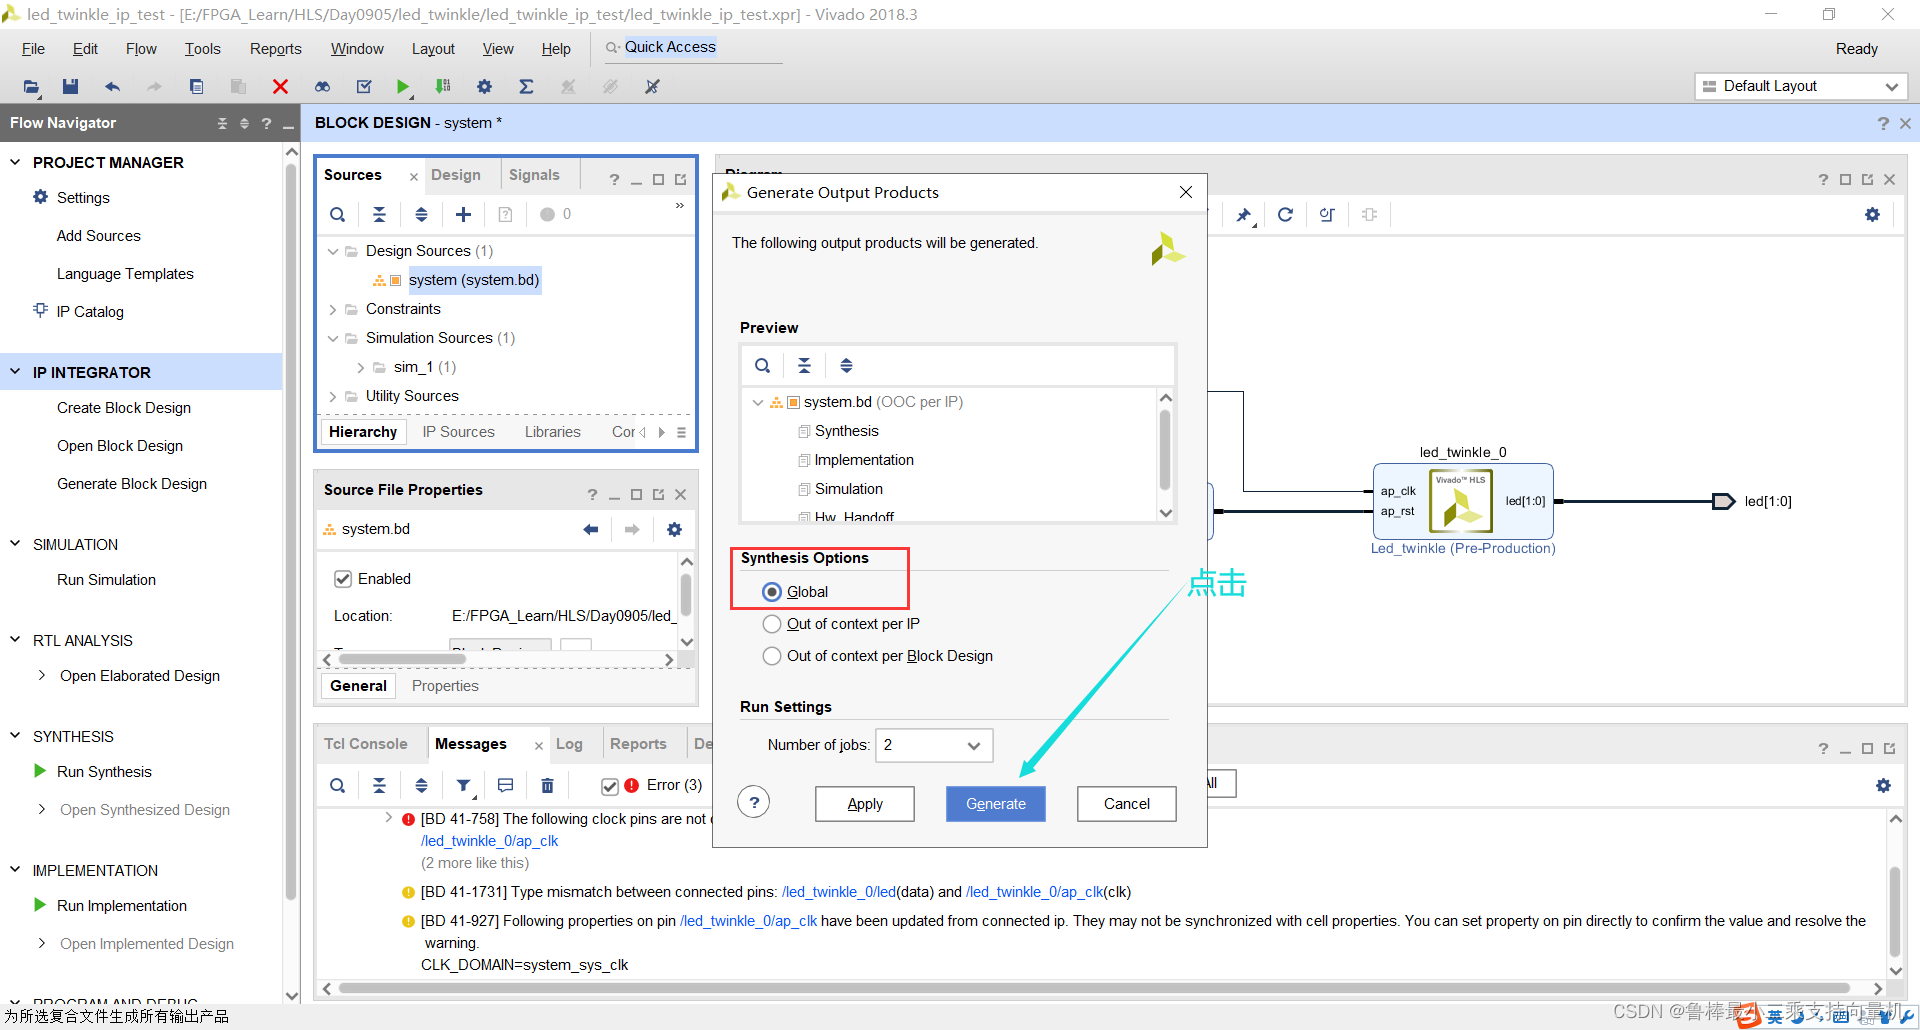1920x1030 pixels.
Task: Select the Out of context per IP option
Action: pos(772,624)
